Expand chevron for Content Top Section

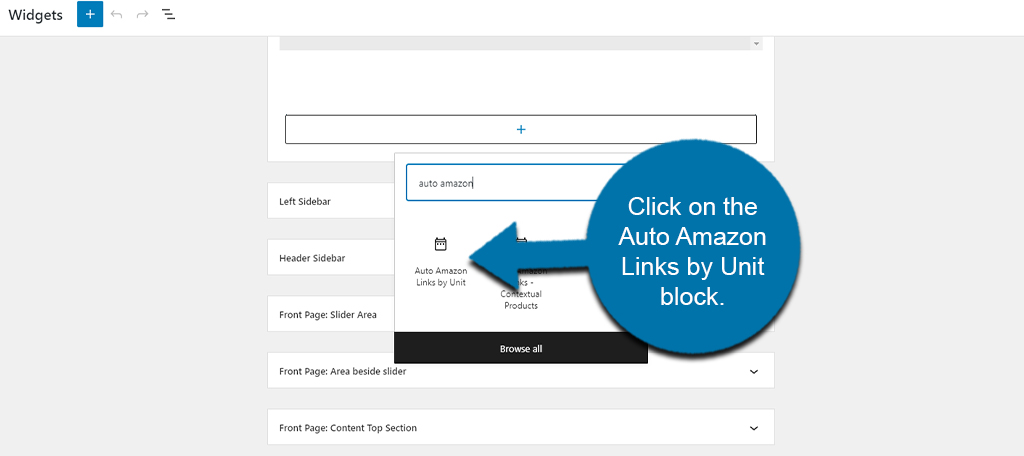[x=754, y=428]
